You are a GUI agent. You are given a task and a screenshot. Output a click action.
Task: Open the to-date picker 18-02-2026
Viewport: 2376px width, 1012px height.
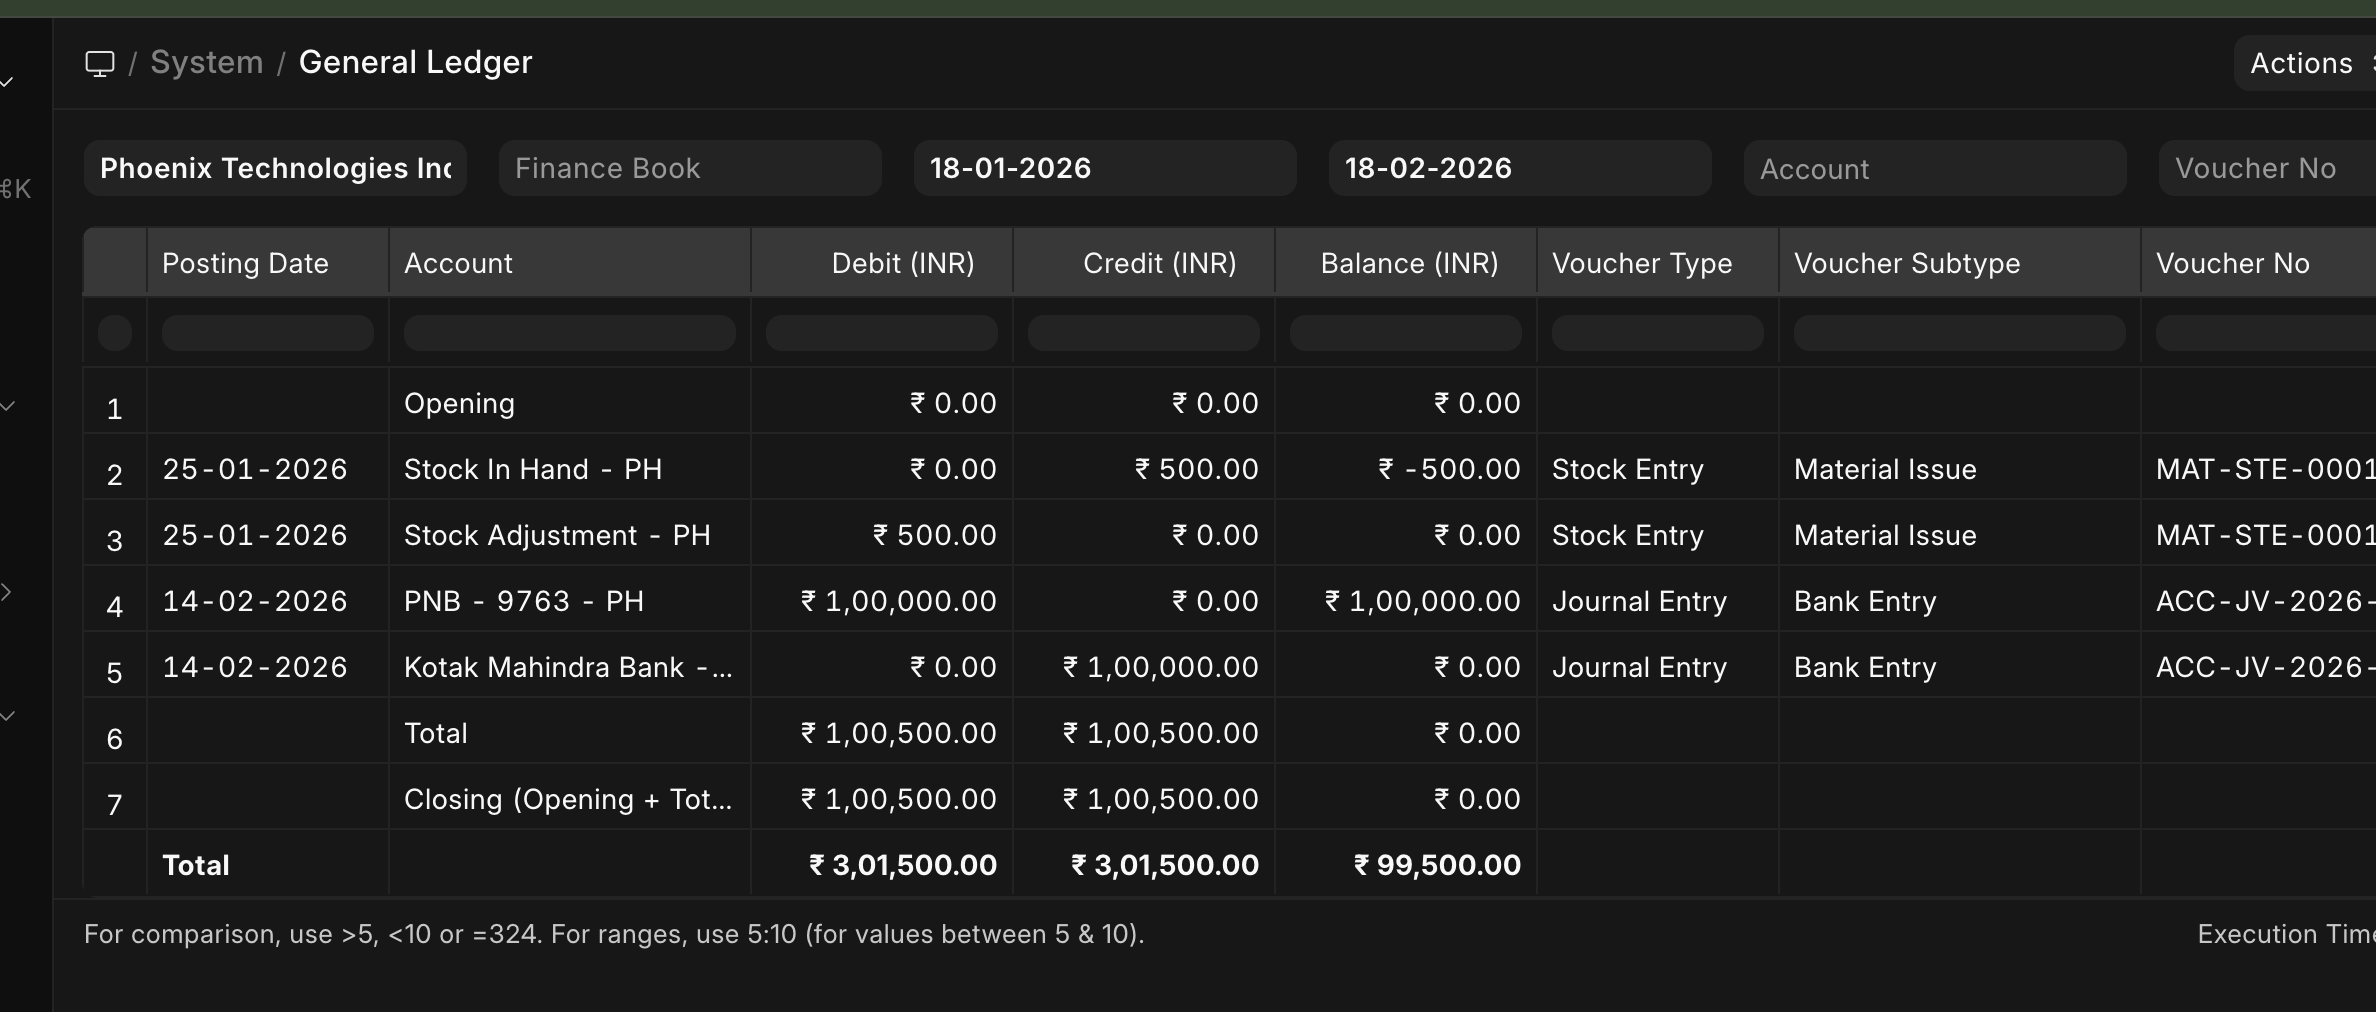pos(1519,168)
